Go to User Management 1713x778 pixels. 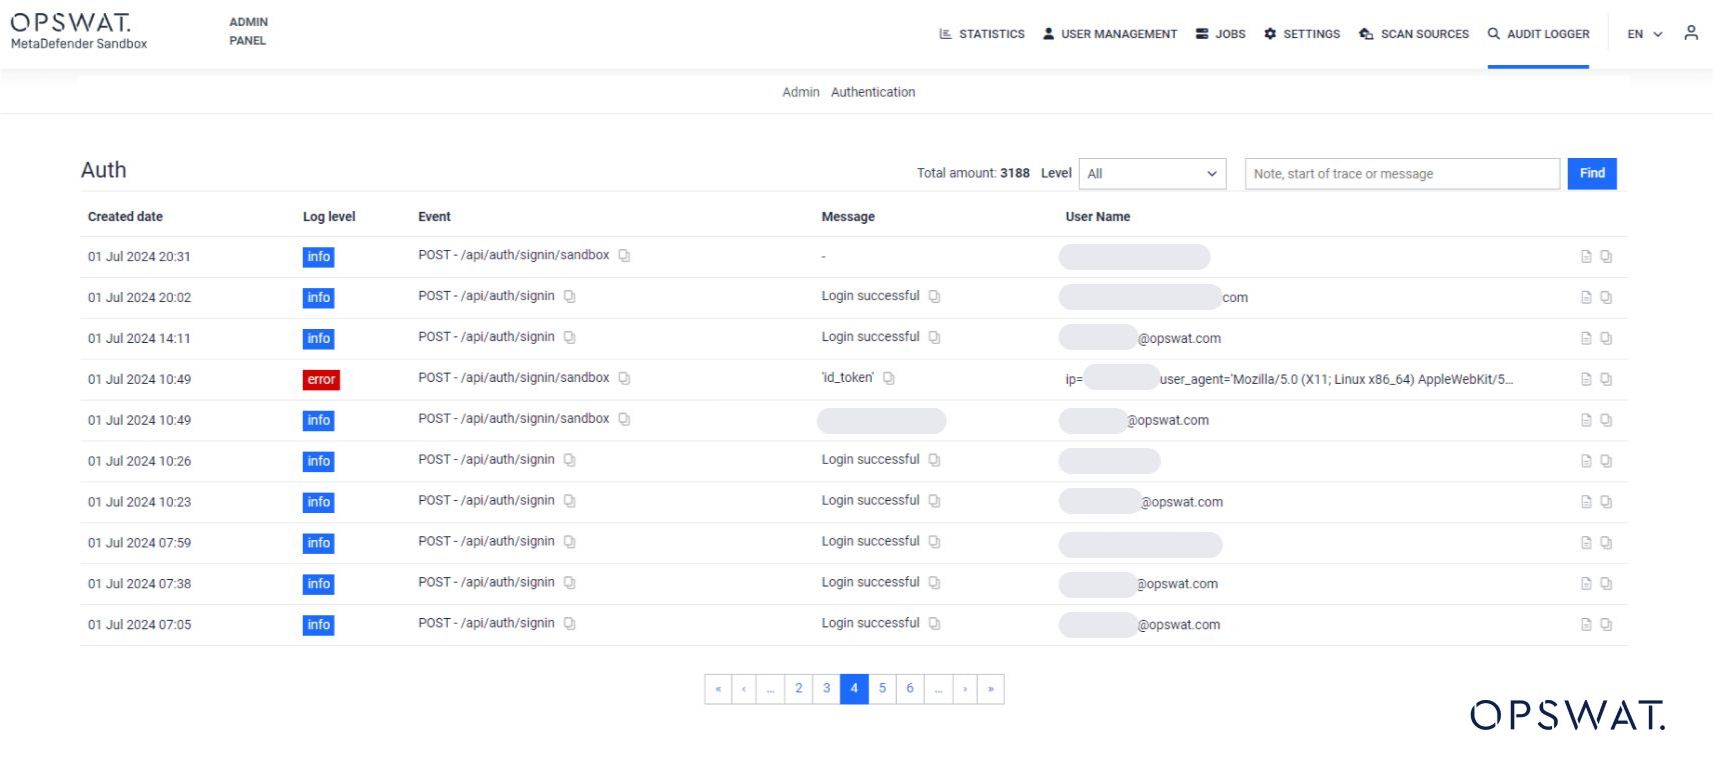[1109, 34]
